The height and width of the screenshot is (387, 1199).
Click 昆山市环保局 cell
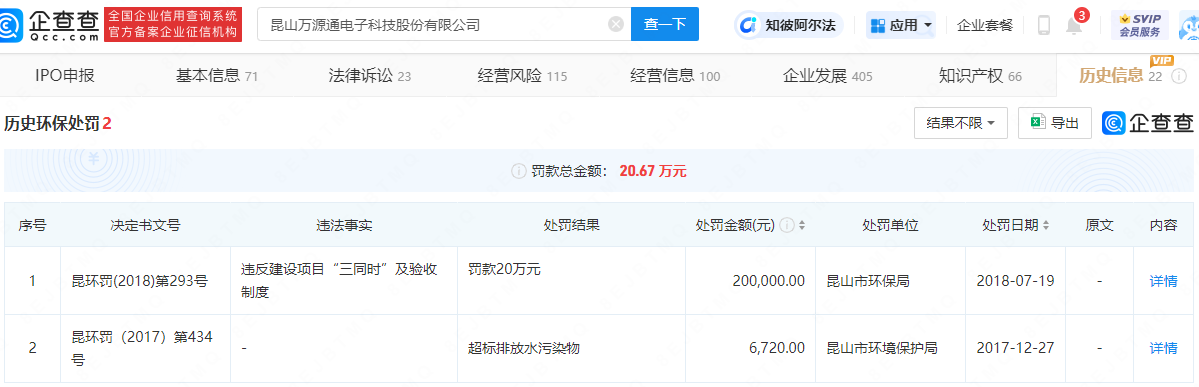click(869, 281)
